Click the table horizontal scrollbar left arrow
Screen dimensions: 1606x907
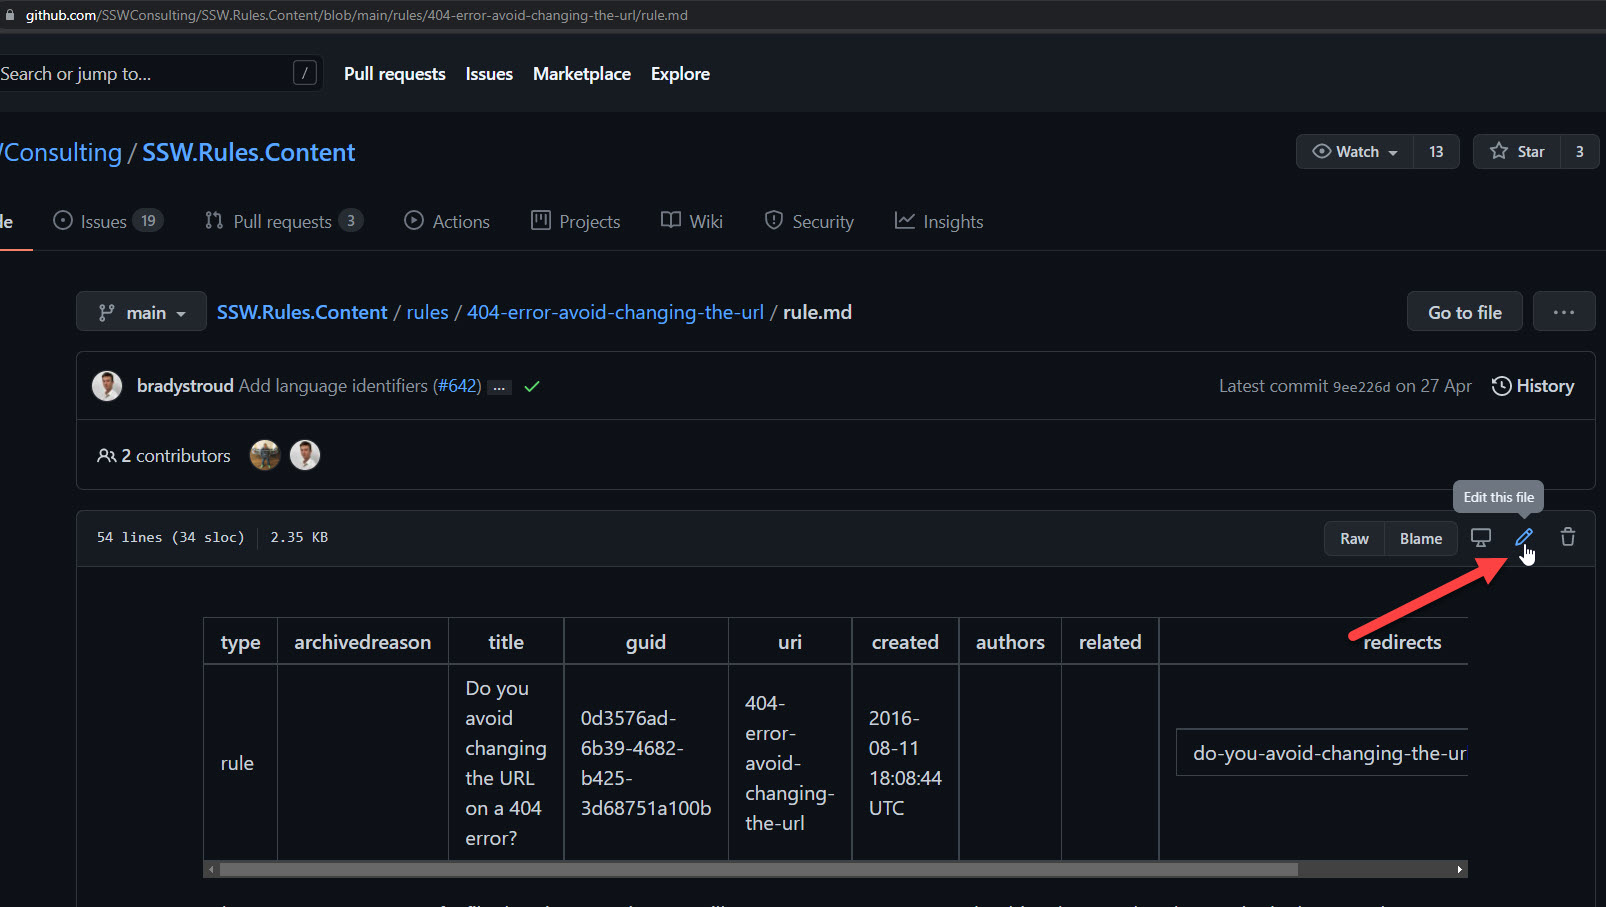(211, 870)
